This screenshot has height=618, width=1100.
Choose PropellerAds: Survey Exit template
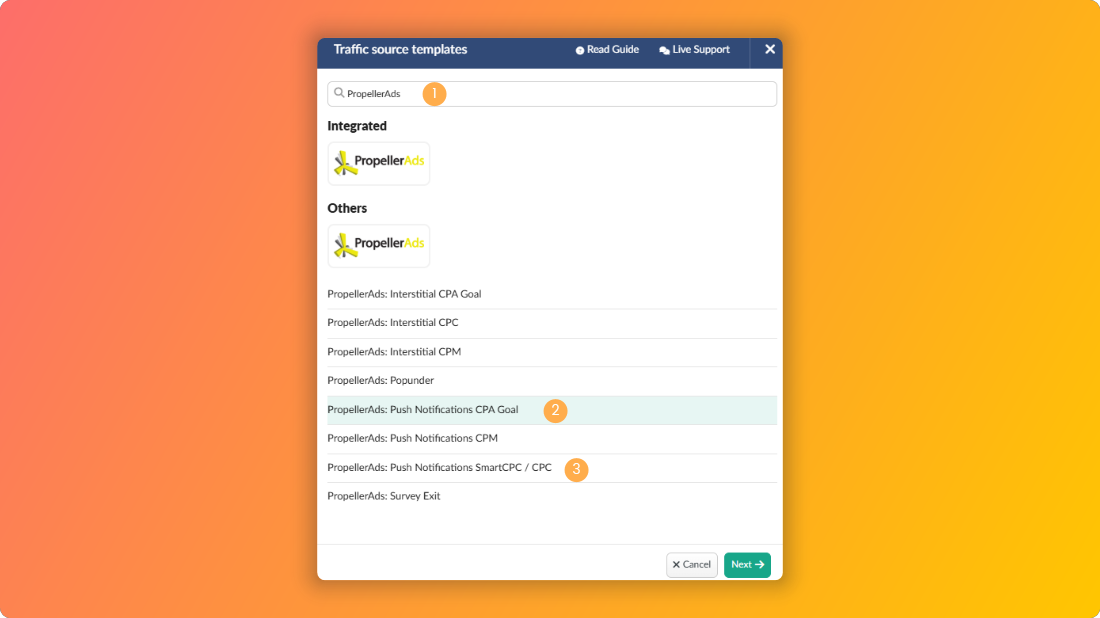click(x=551, y=496)
